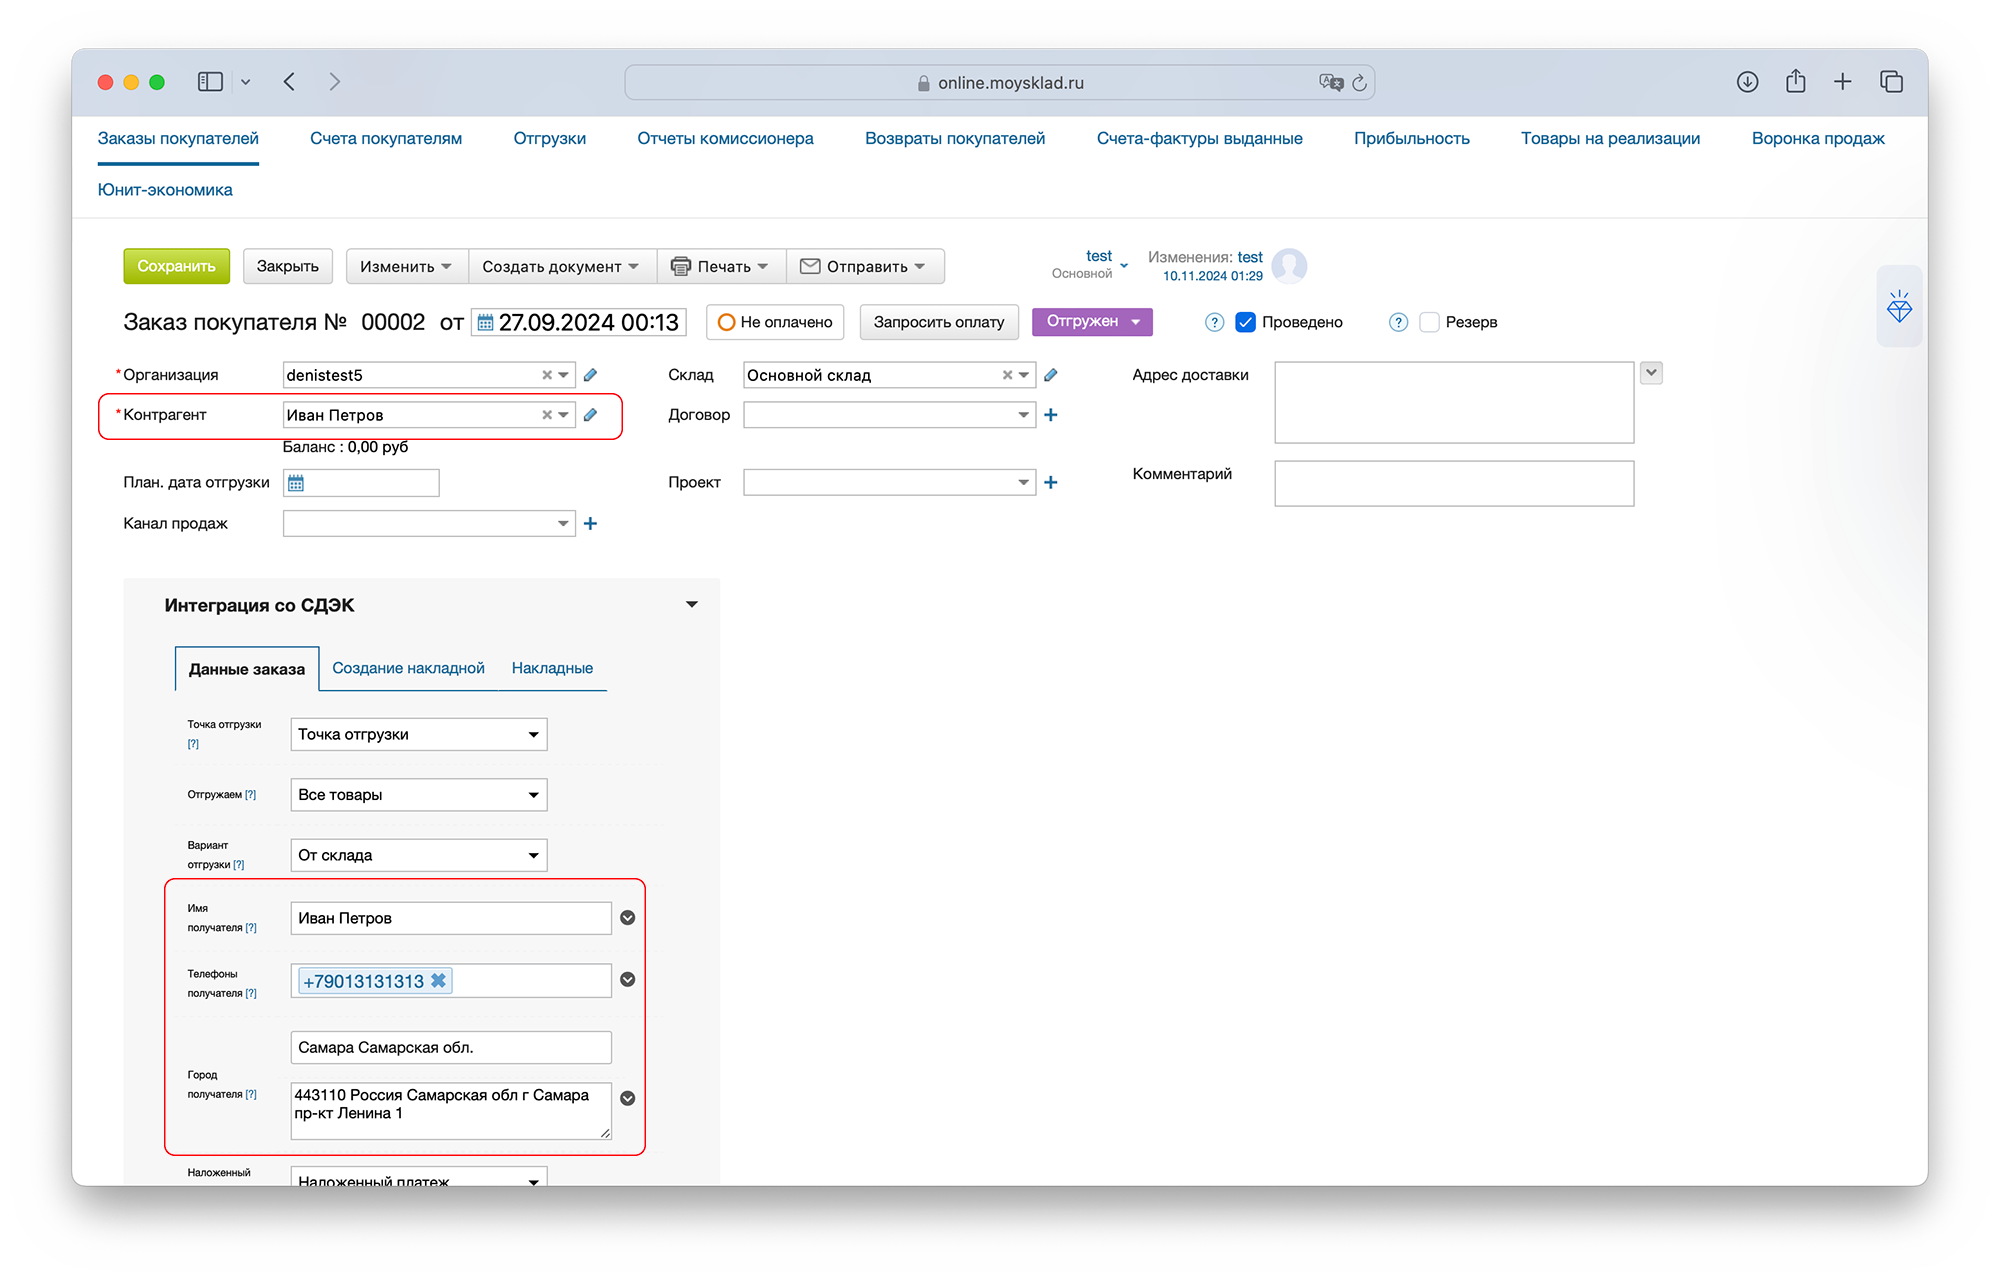The height and width of the screenshot is (1281, 2000).
Task: Toggle the Не оплачено payment status
Action: click(x=776, y=322)
